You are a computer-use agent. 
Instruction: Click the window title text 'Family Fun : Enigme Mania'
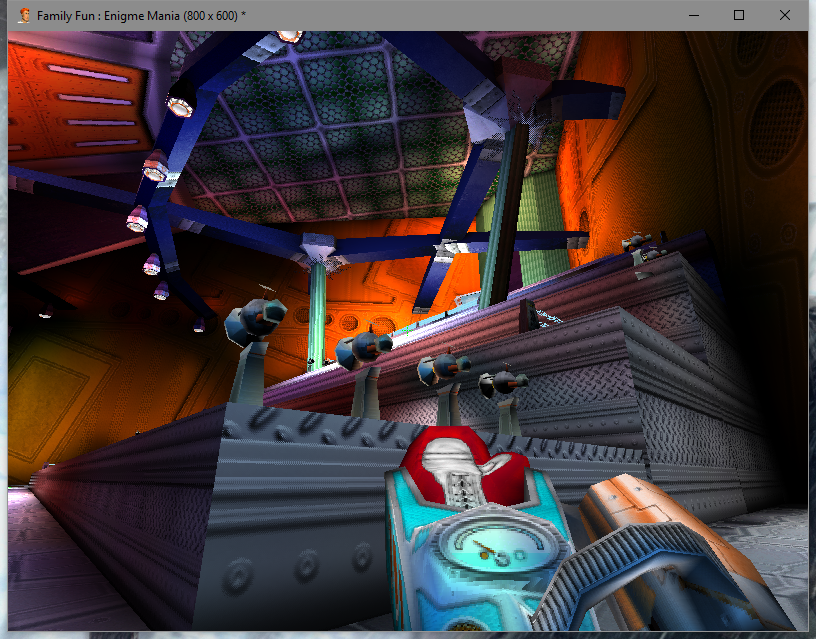(108, 16)
